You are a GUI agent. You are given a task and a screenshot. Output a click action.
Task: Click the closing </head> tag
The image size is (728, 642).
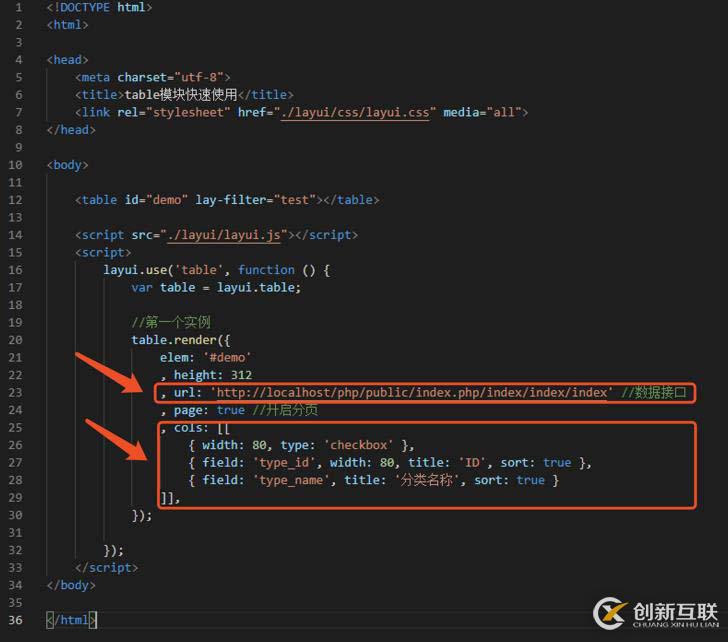(71, 130)
